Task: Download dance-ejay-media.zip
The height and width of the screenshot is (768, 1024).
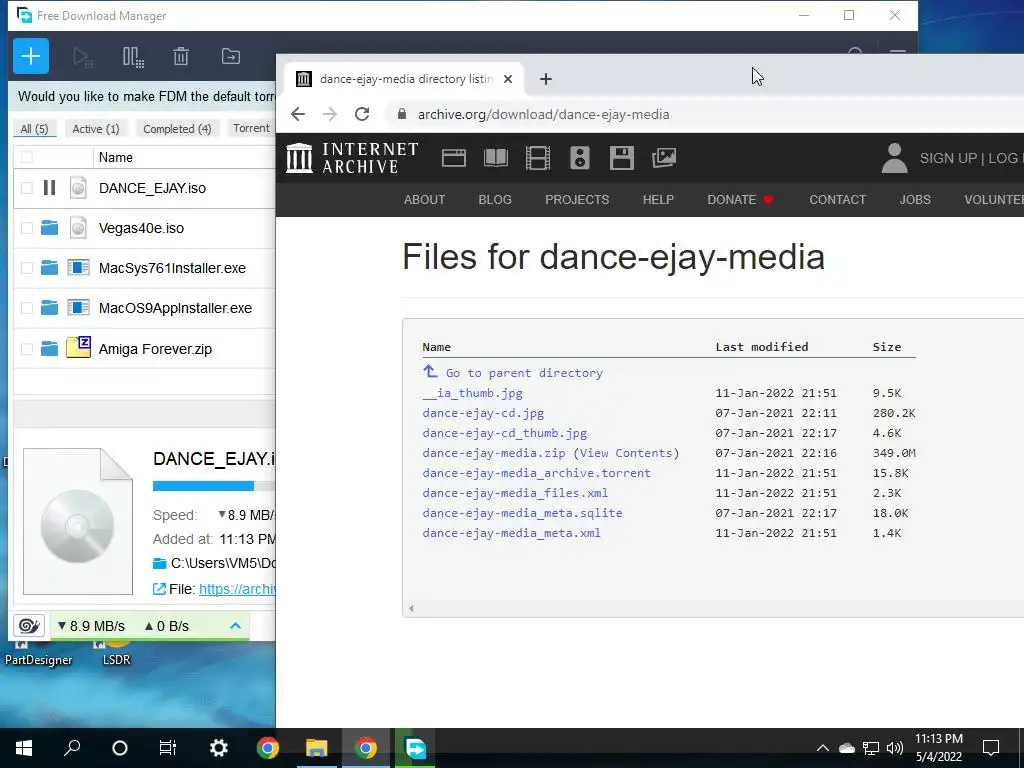Action: (x=494, y=453)
